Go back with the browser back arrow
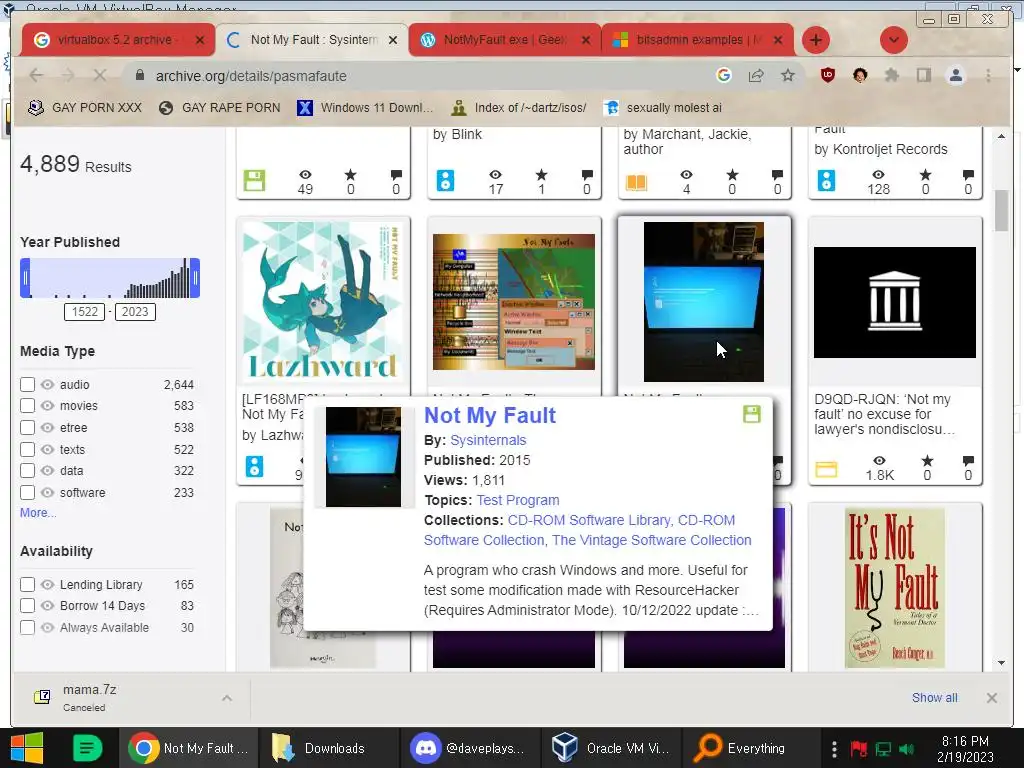 (x=37, y=76)
